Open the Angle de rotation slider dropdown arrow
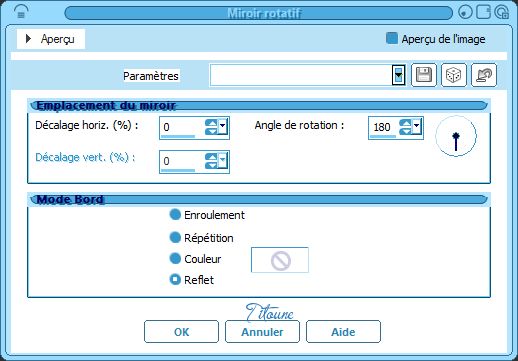 point(417,127)
